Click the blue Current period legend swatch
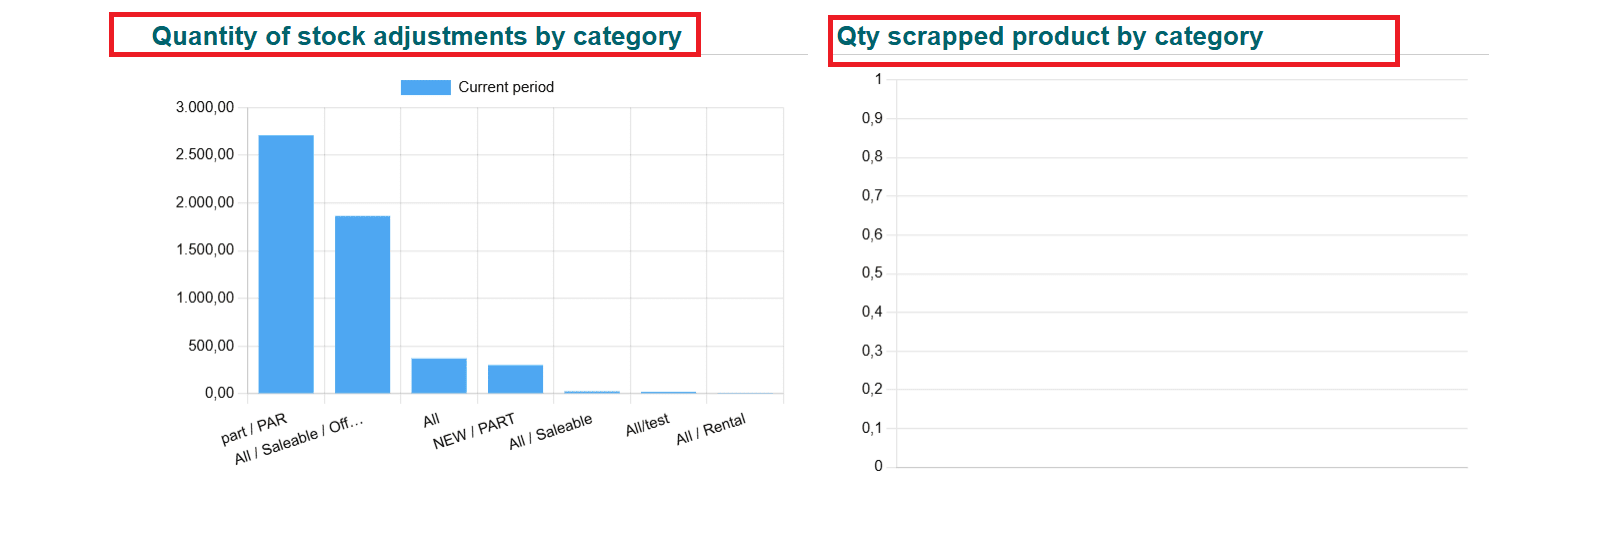 click(x=425, y=87)
